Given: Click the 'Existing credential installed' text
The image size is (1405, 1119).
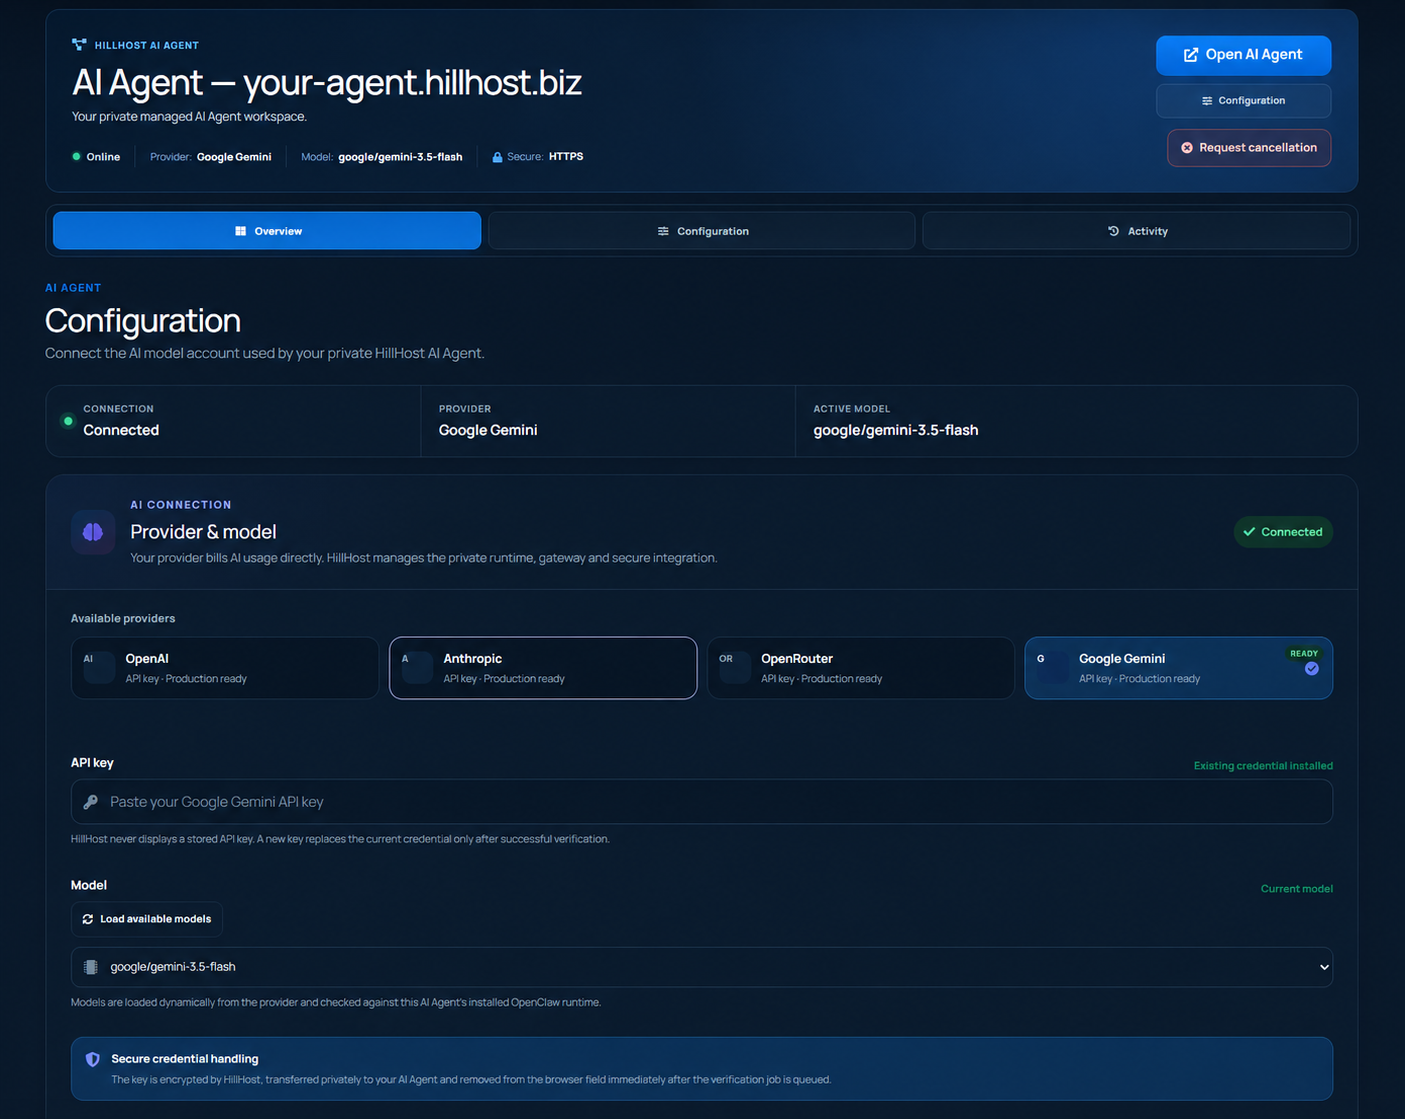Looking at the screenshot, I should click(1263, 766).
